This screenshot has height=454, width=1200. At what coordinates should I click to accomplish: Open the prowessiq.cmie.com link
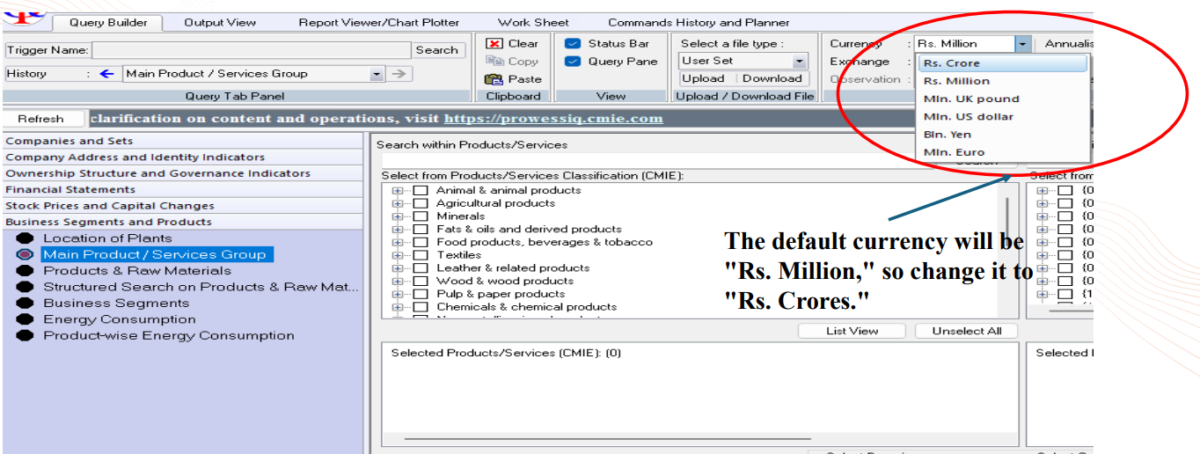[553, 118]
